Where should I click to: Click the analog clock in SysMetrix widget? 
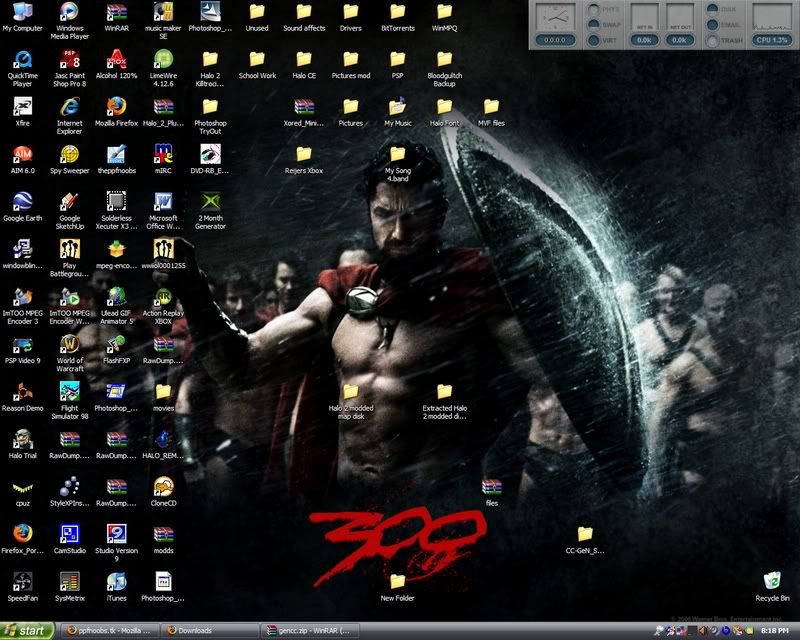click(x=555, y=17)
